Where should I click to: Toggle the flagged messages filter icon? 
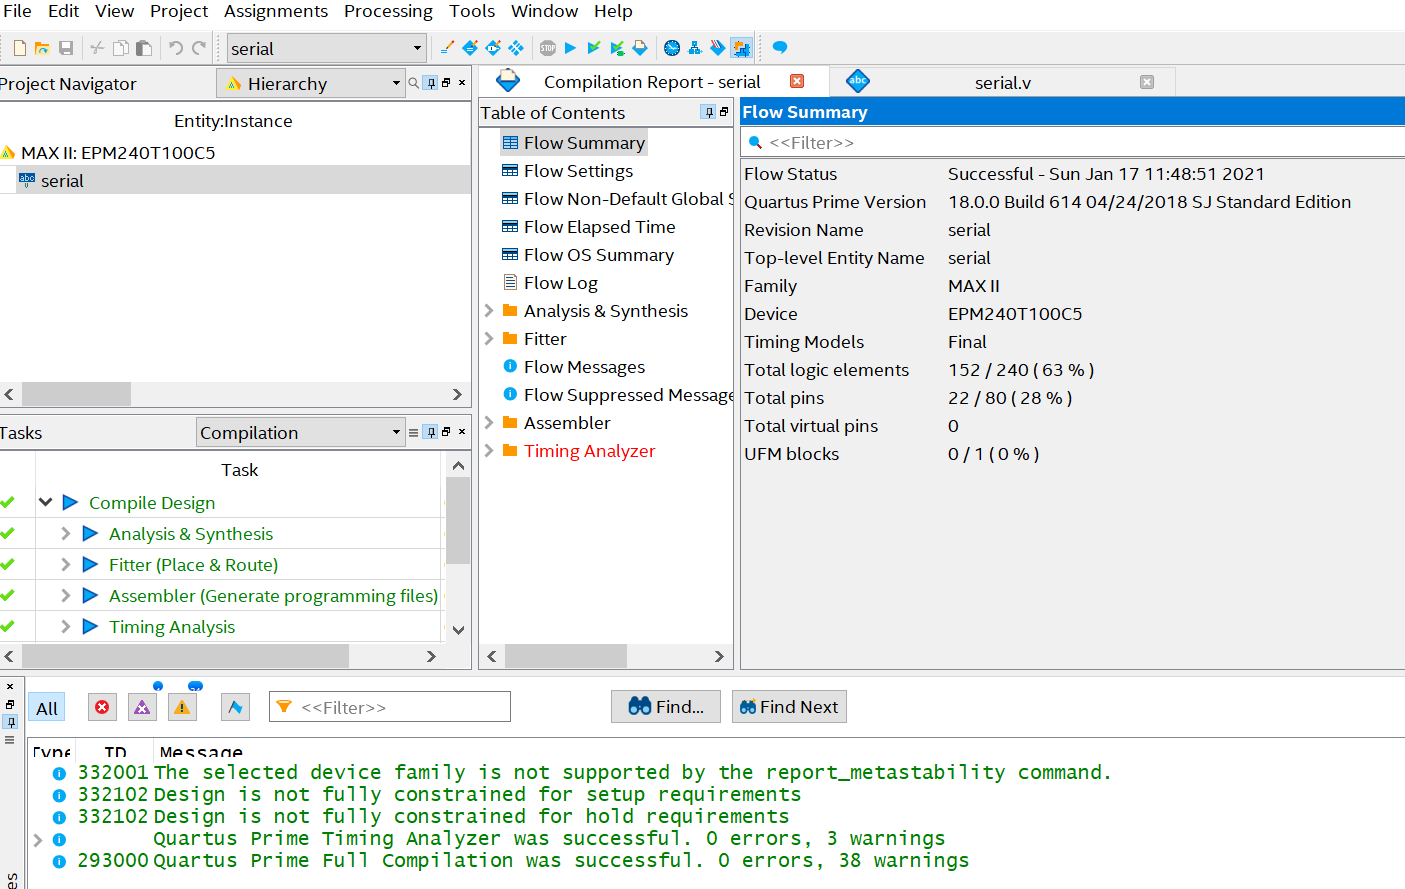pos(235,707)
